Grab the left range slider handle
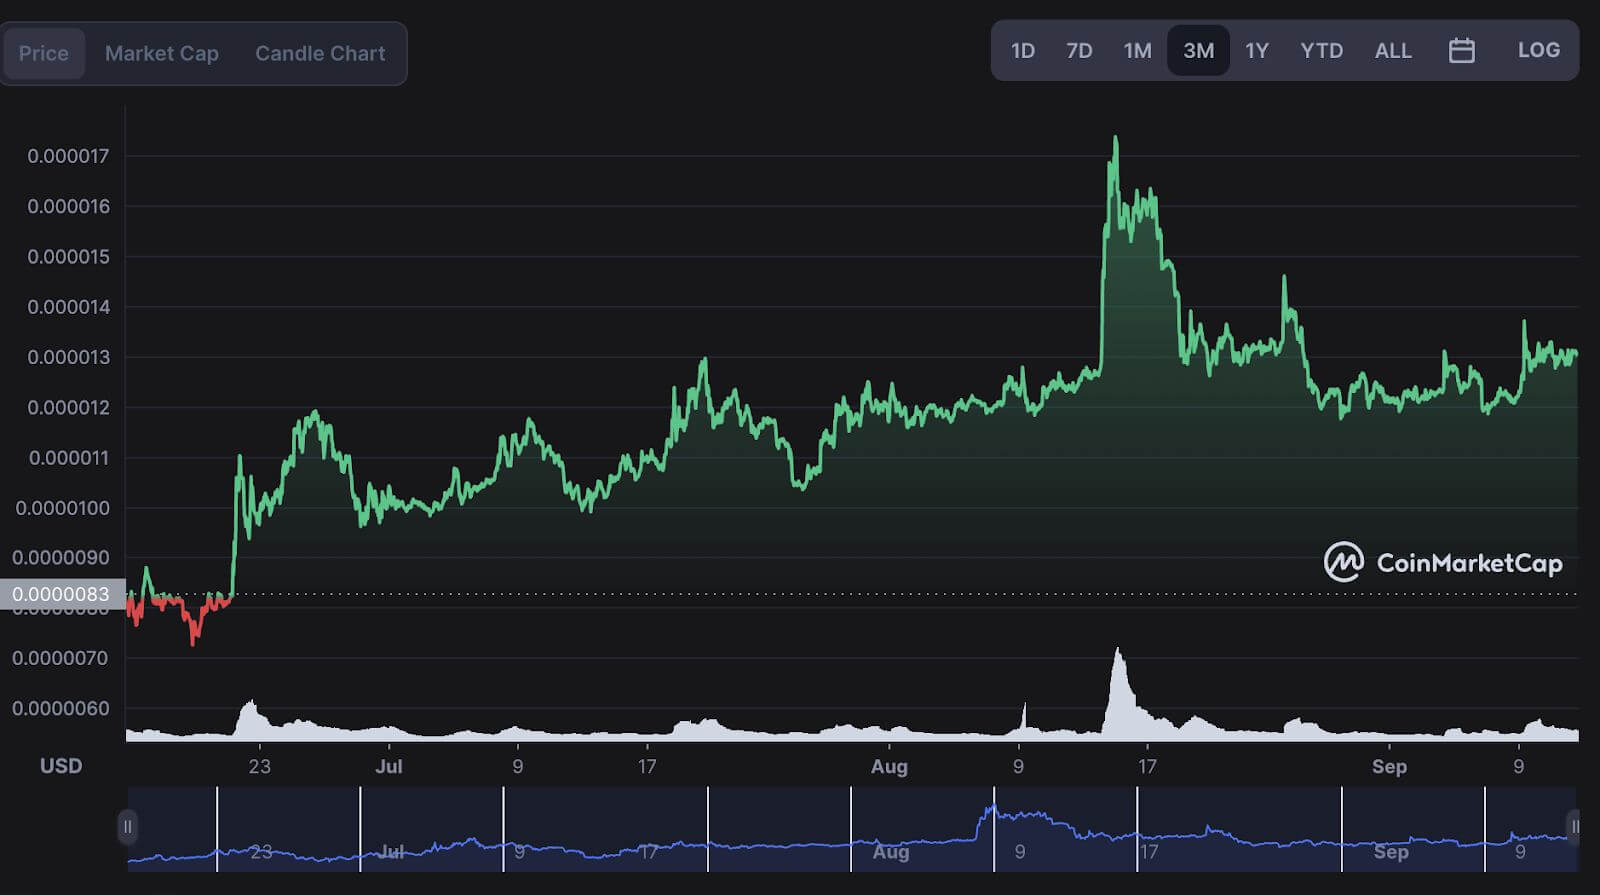Screen dimensions: 1600x895 point(127,827)
